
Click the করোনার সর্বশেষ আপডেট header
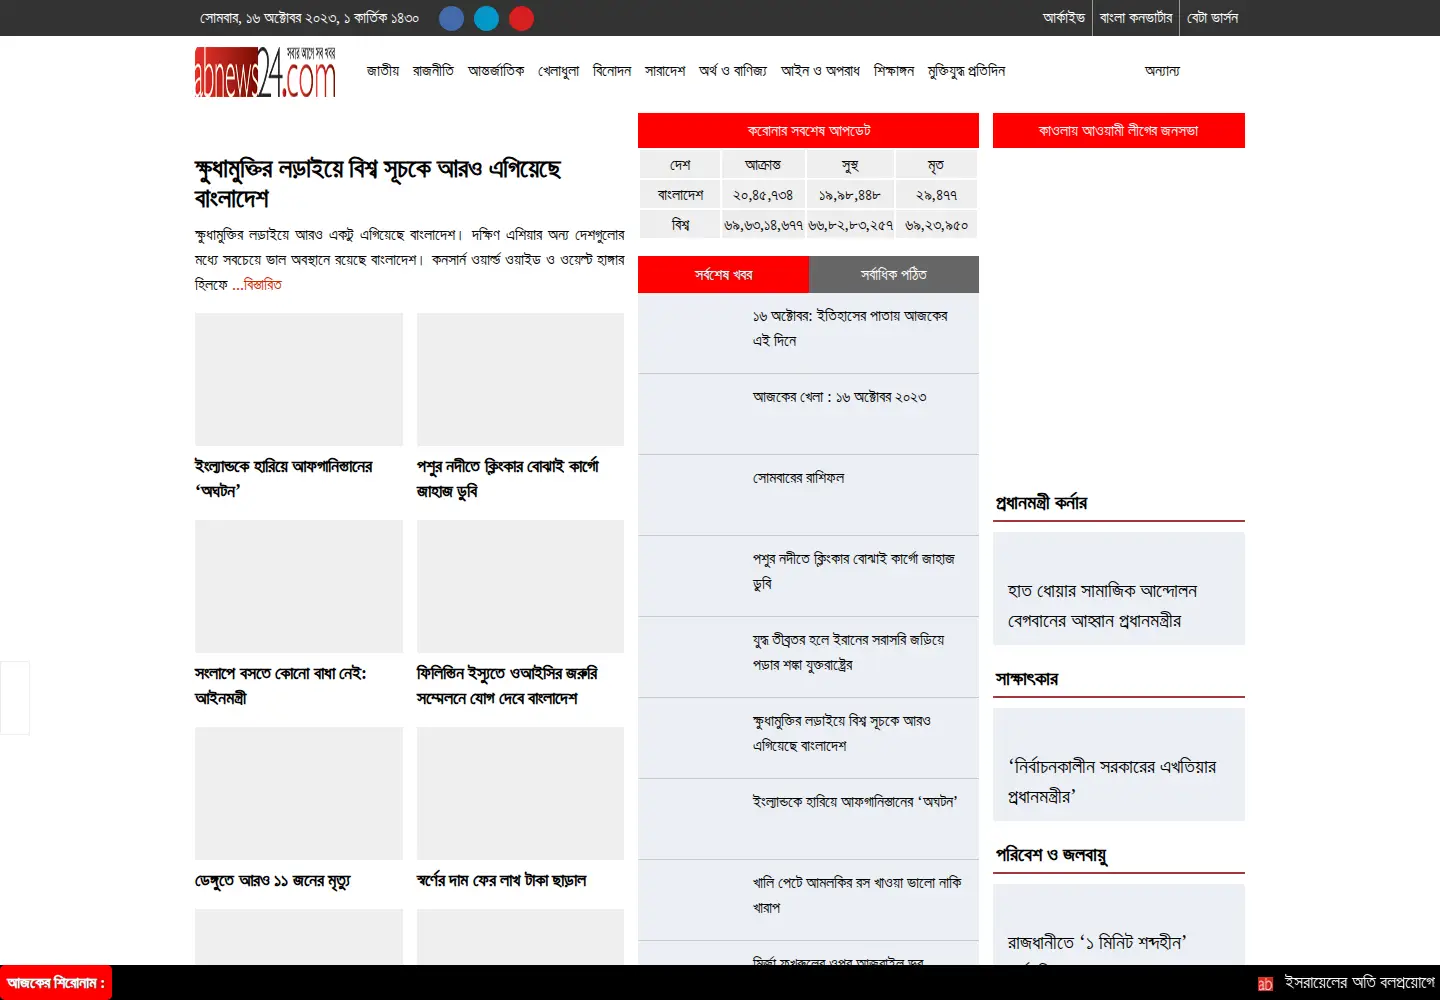pos(808,131)
